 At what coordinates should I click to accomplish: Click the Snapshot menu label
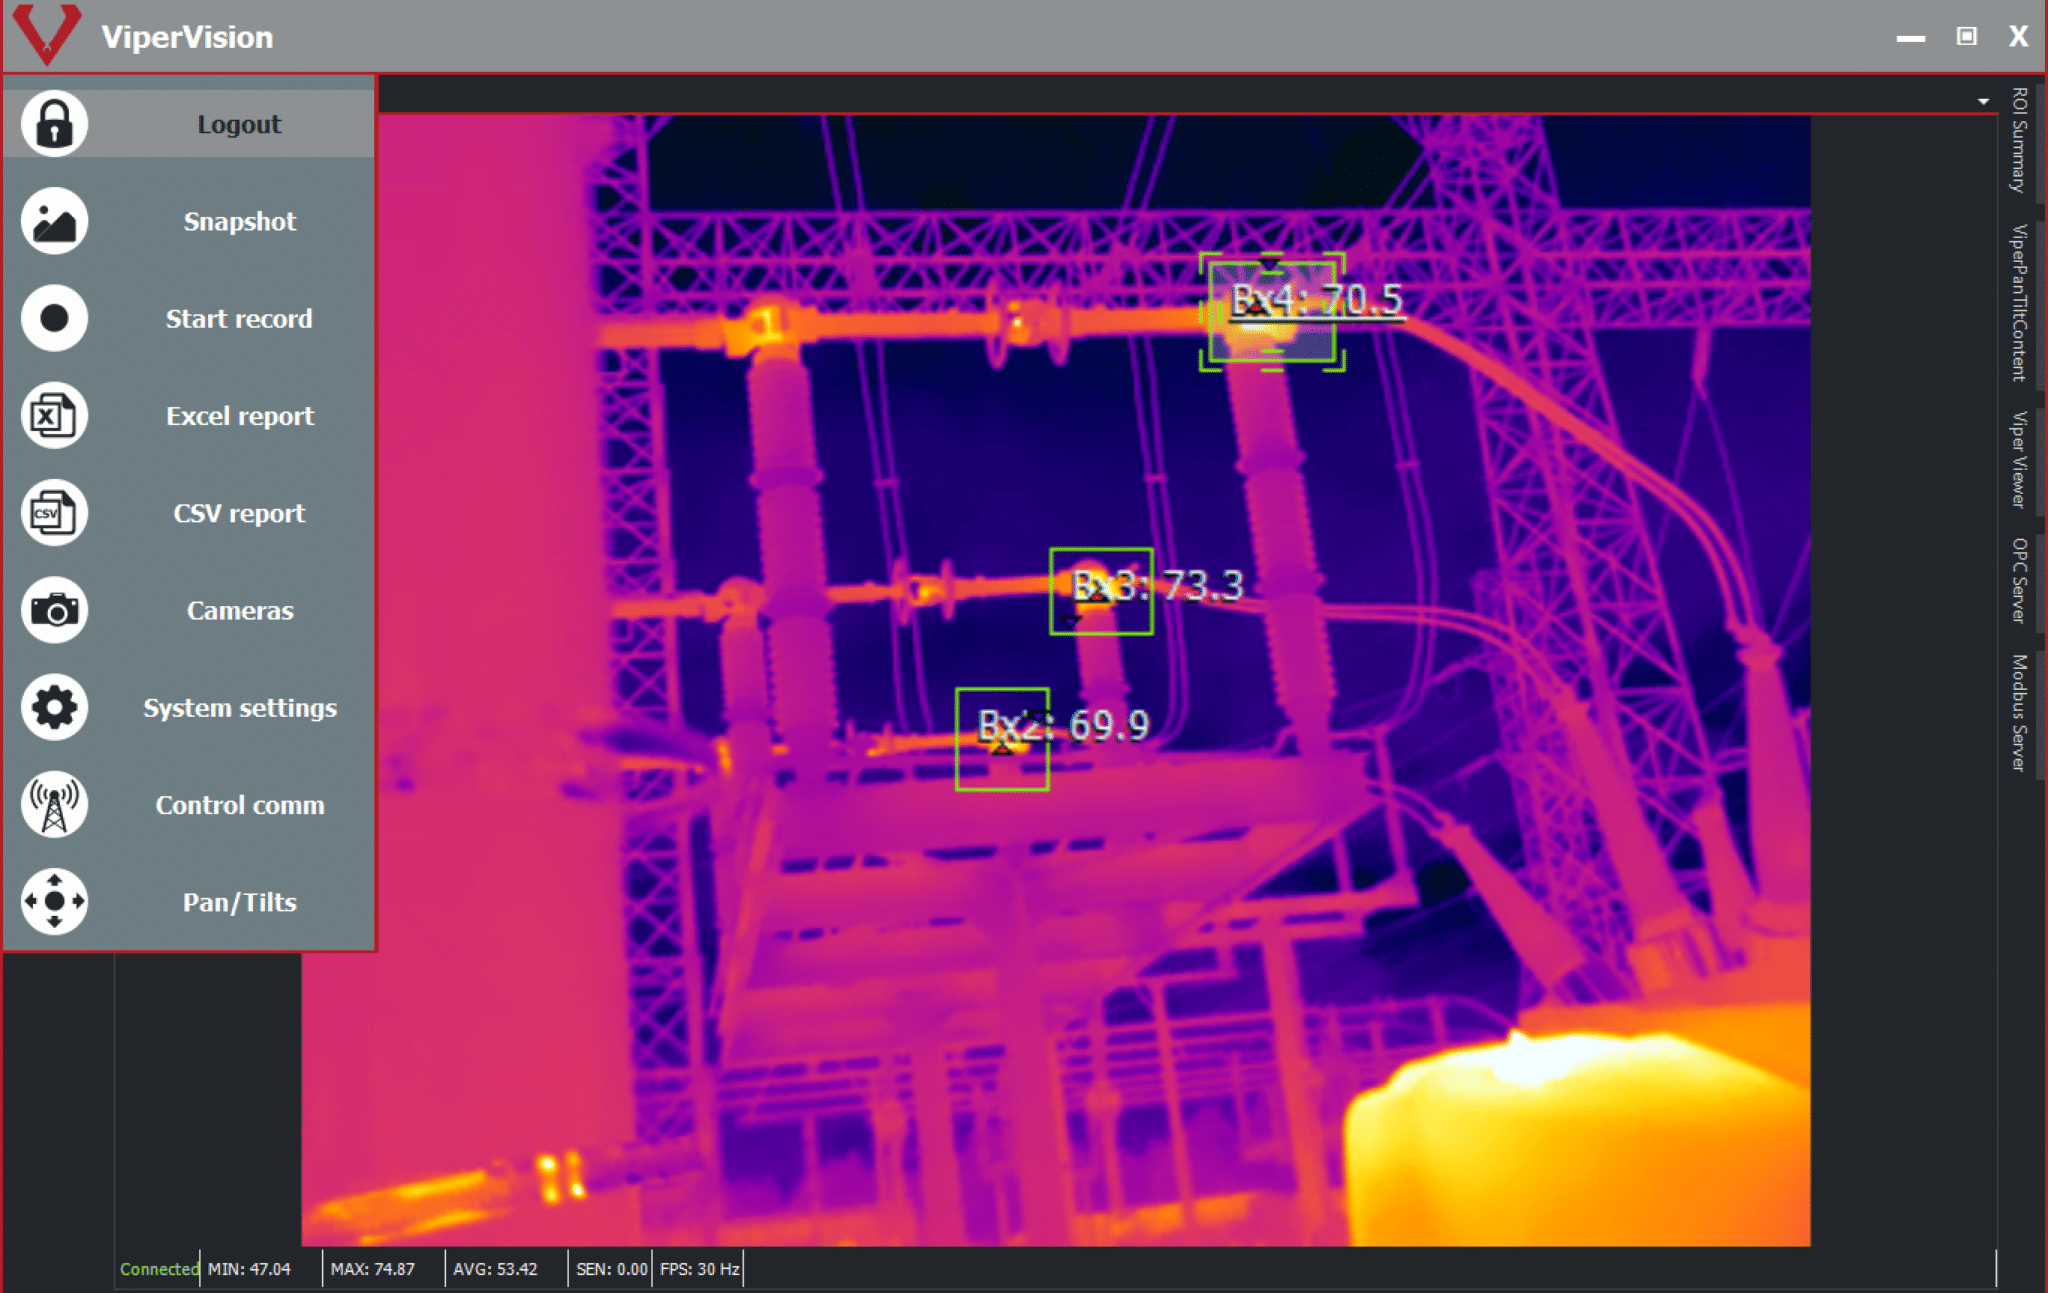(x=240, y=221)
